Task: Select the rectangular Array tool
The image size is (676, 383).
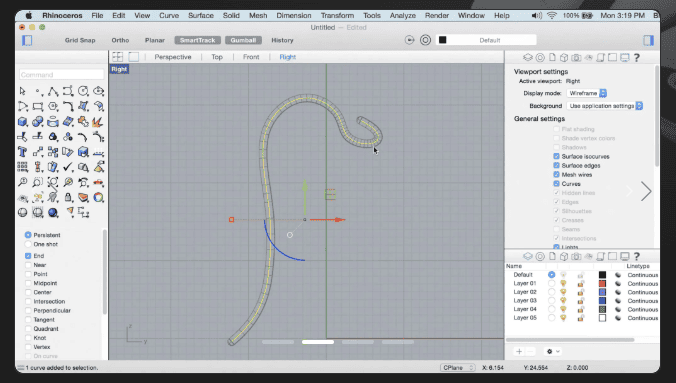Action: pyautogui.click(x=22, y=167)
